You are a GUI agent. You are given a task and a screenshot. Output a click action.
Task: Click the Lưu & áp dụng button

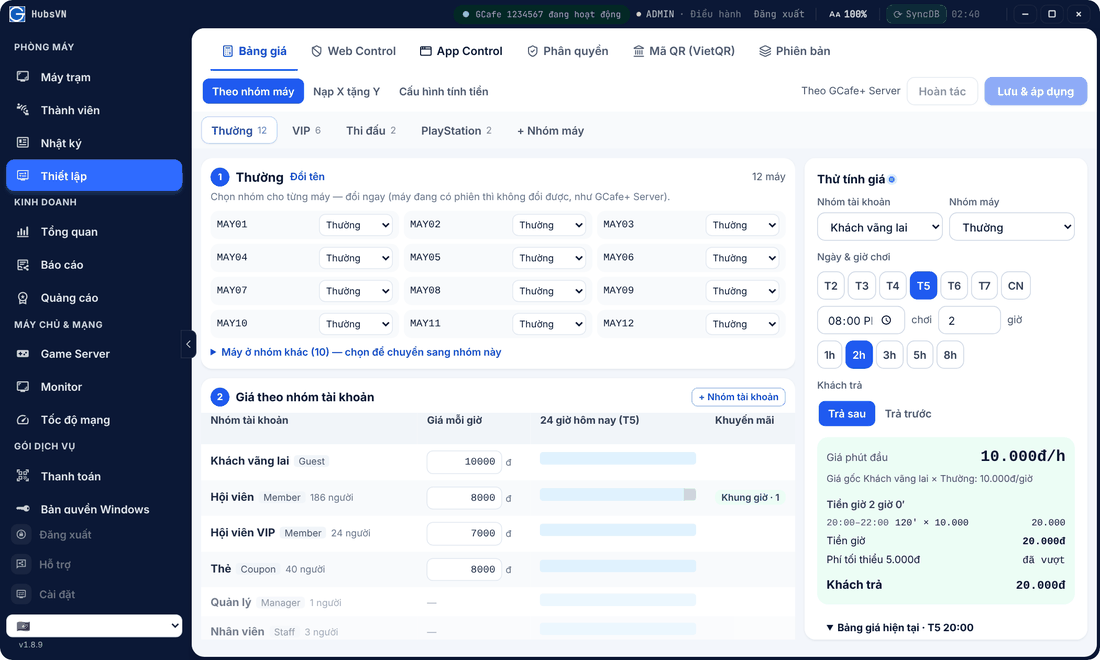pyautogui.click(x=1035, y=91)
